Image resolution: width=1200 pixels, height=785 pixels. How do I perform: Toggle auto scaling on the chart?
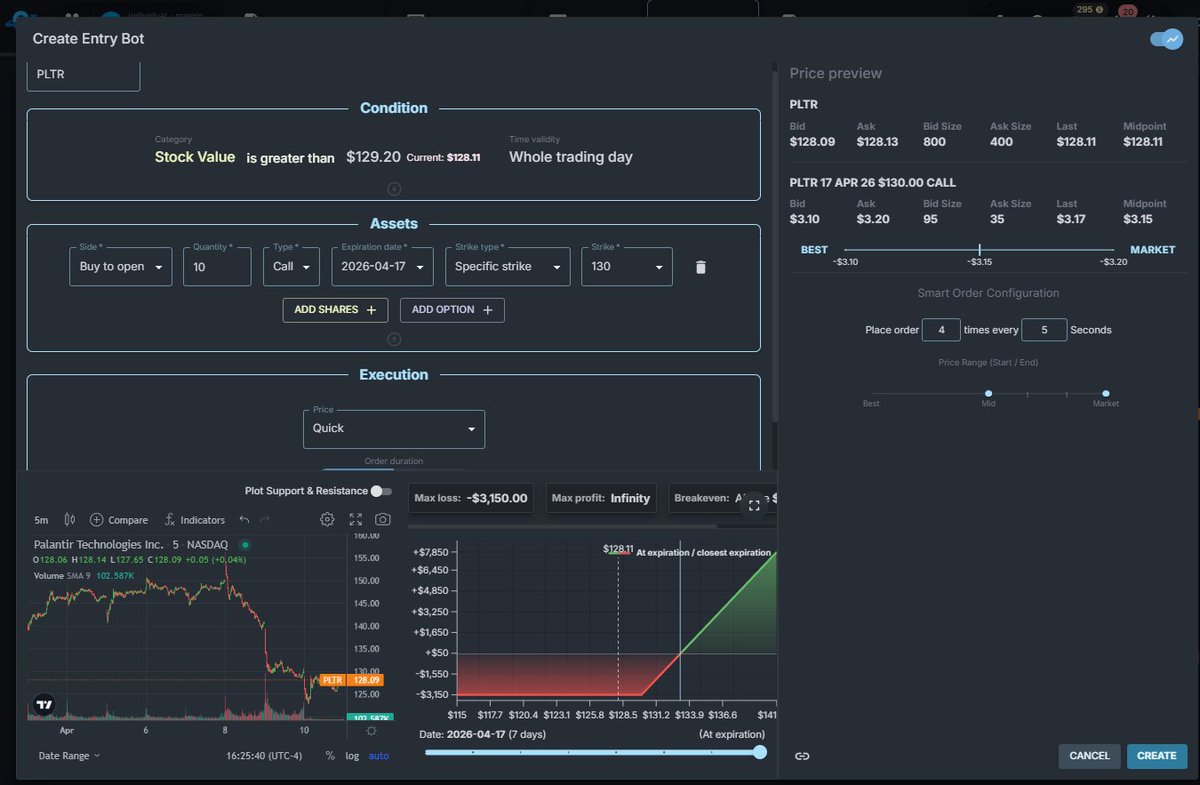[378, 755]
